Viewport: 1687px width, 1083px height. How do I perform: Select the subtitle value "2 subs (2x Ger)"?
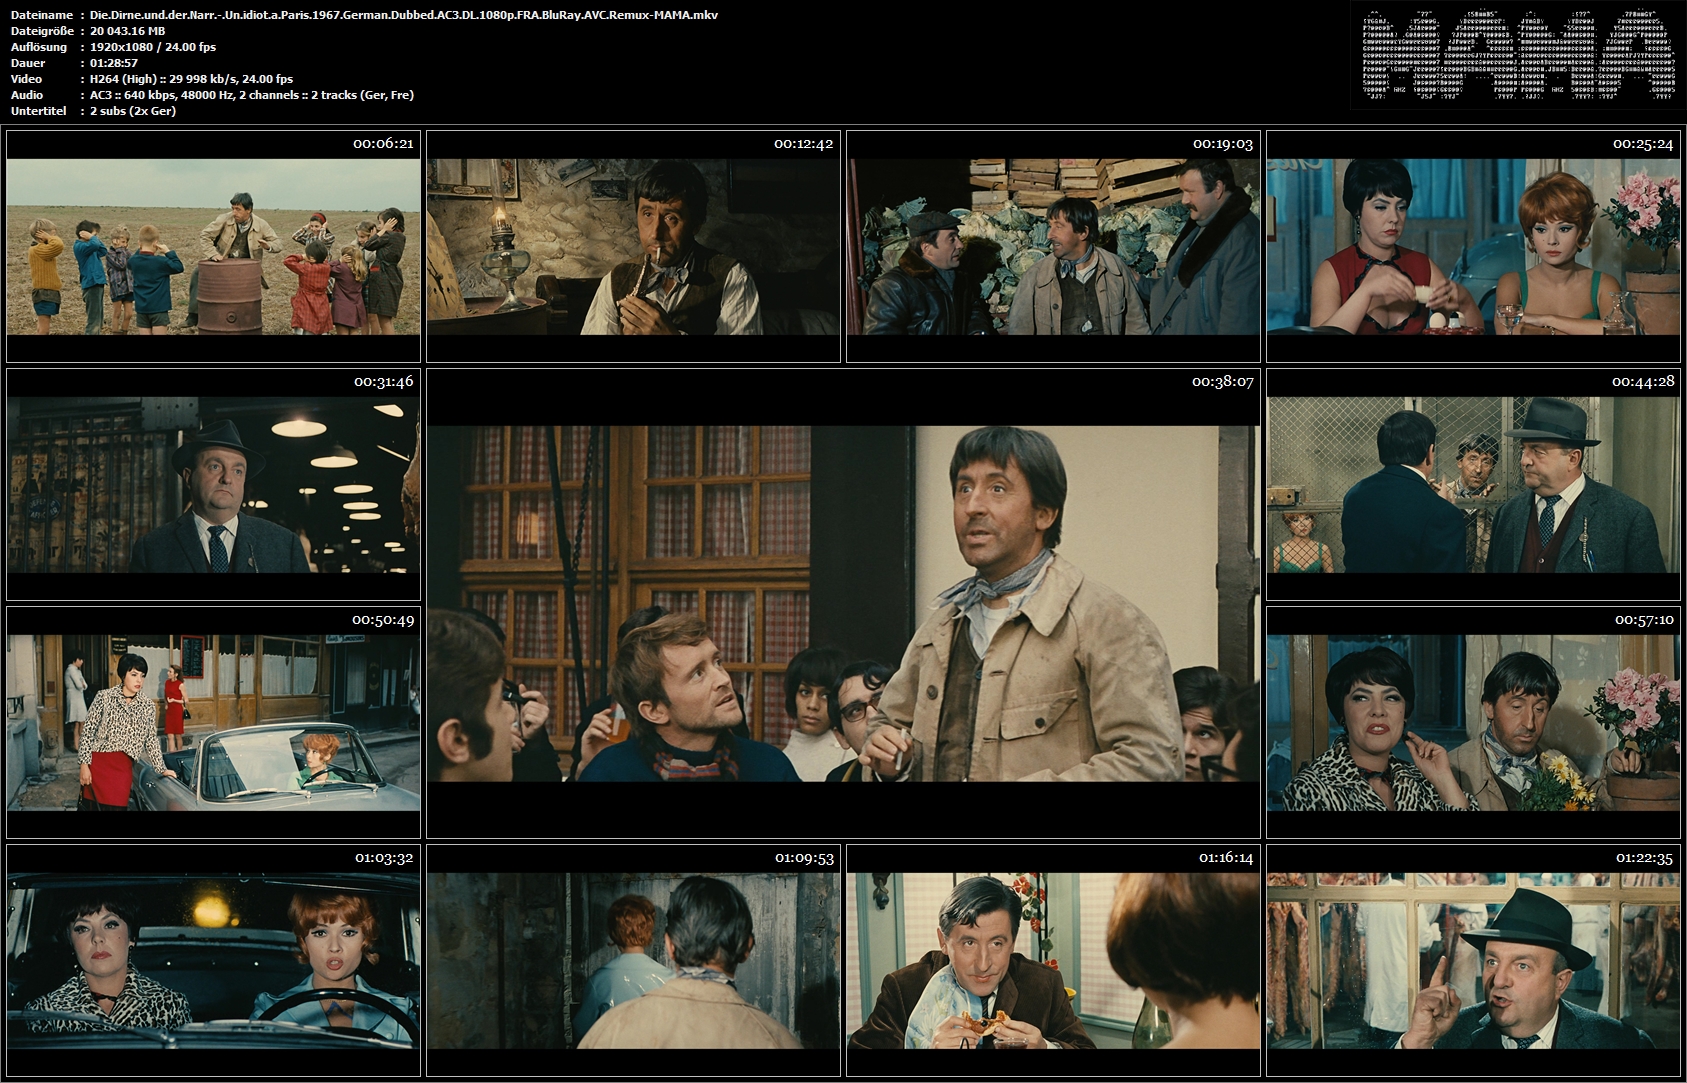pos(132,111)
